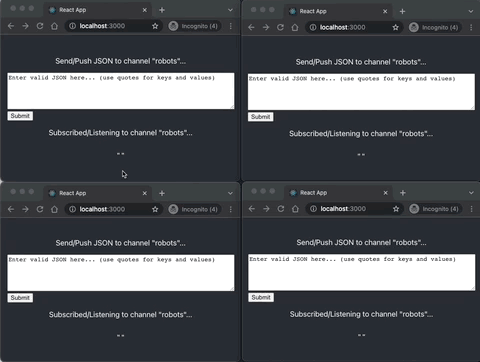The width and height of the screenshot is (480, 362).
Task: Bookmark page with star in top-left window
Action: (155, 26)
